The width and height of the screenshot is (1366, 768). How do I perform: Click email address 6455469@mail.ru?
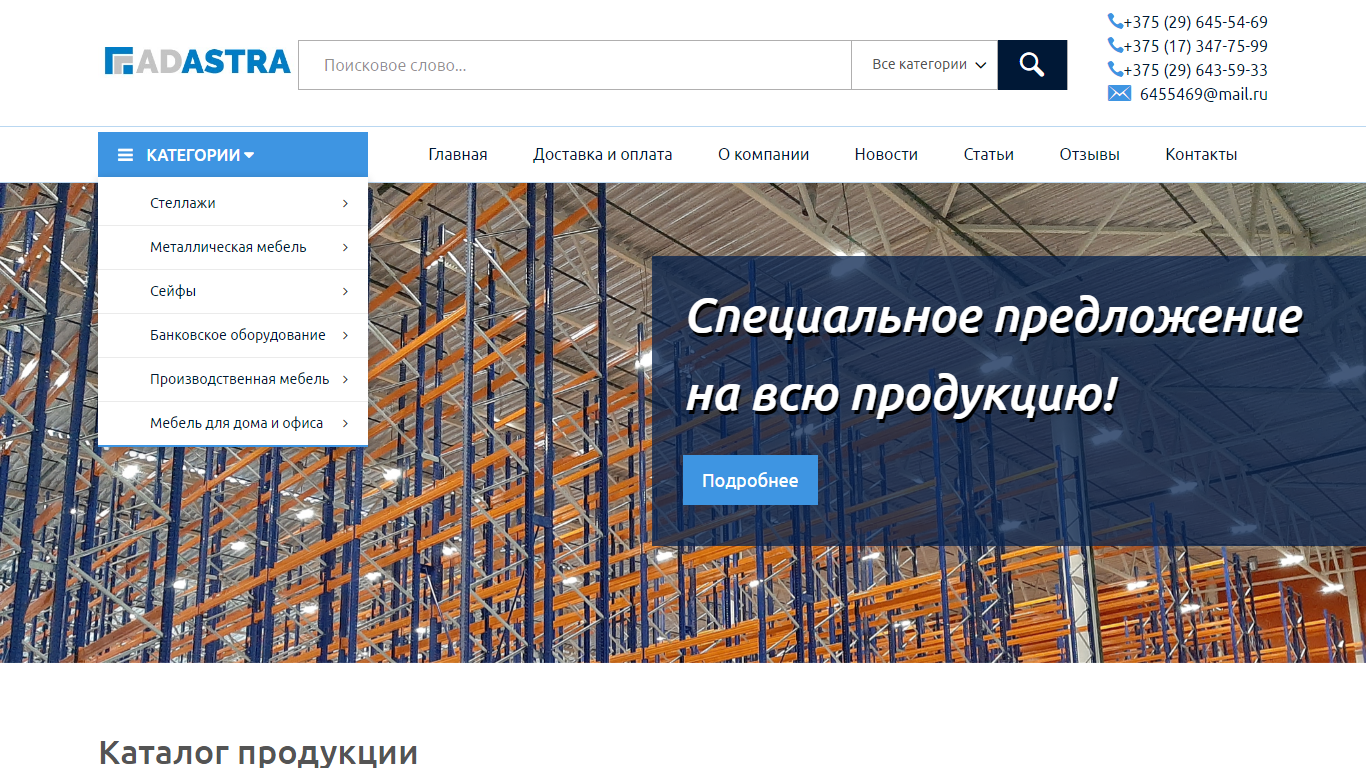coord(1204,94)
